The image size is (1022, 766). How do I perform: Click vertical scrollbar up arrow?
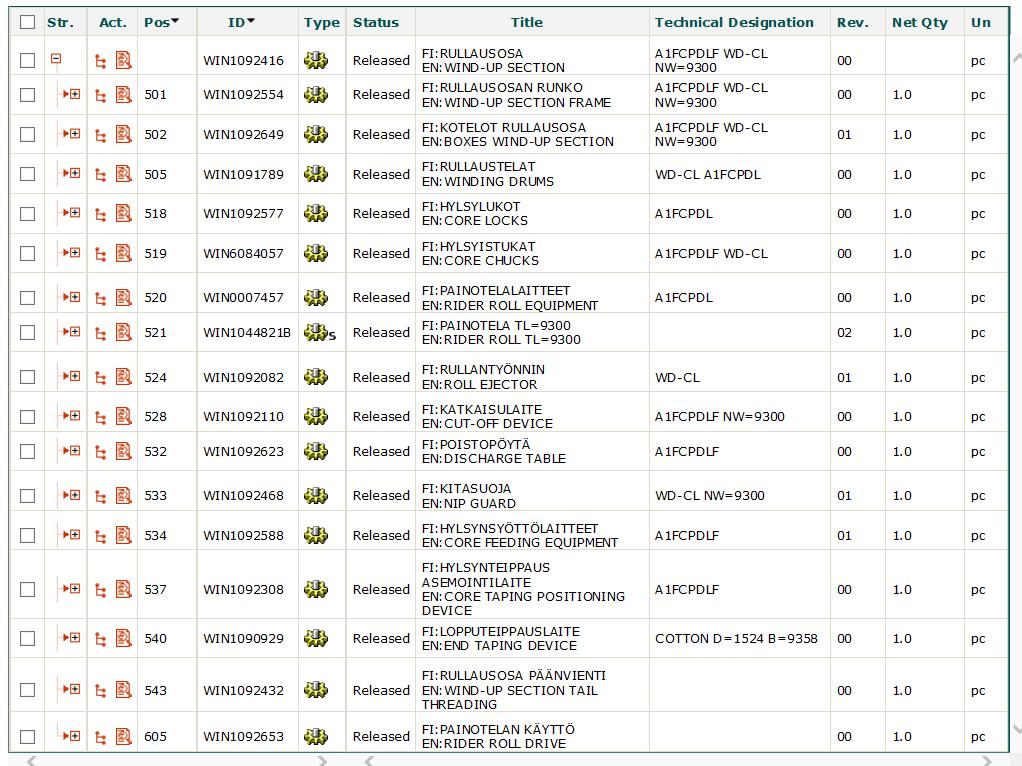click(x=1015, y=59)
